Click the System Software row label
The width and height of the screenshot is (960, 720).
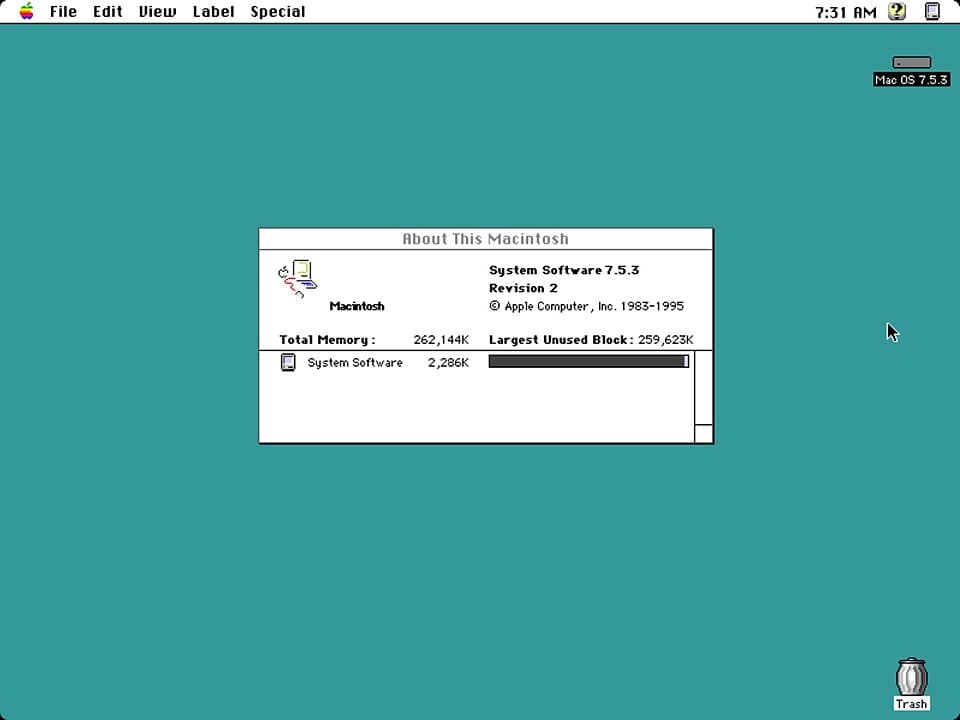coord(354,362)
